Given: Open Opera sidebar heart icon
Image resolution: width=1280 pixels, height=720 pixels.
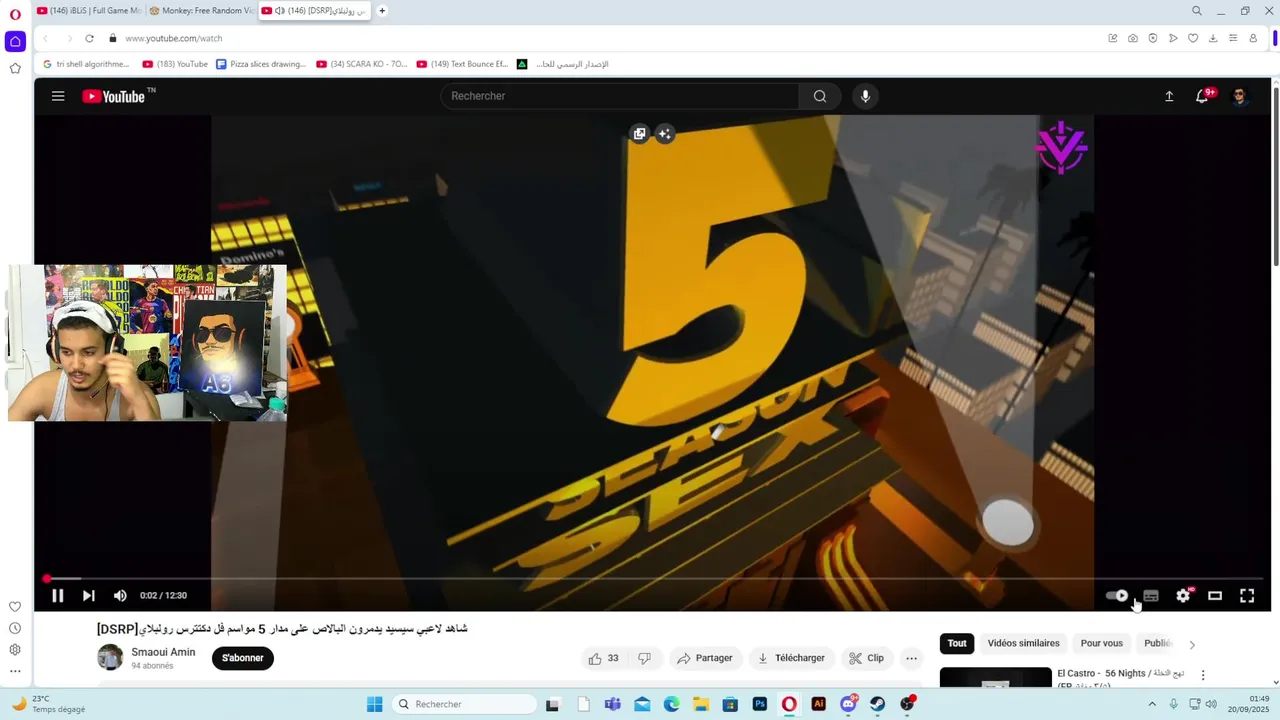Looking at the screenshot, I should (x=15, y=606).
